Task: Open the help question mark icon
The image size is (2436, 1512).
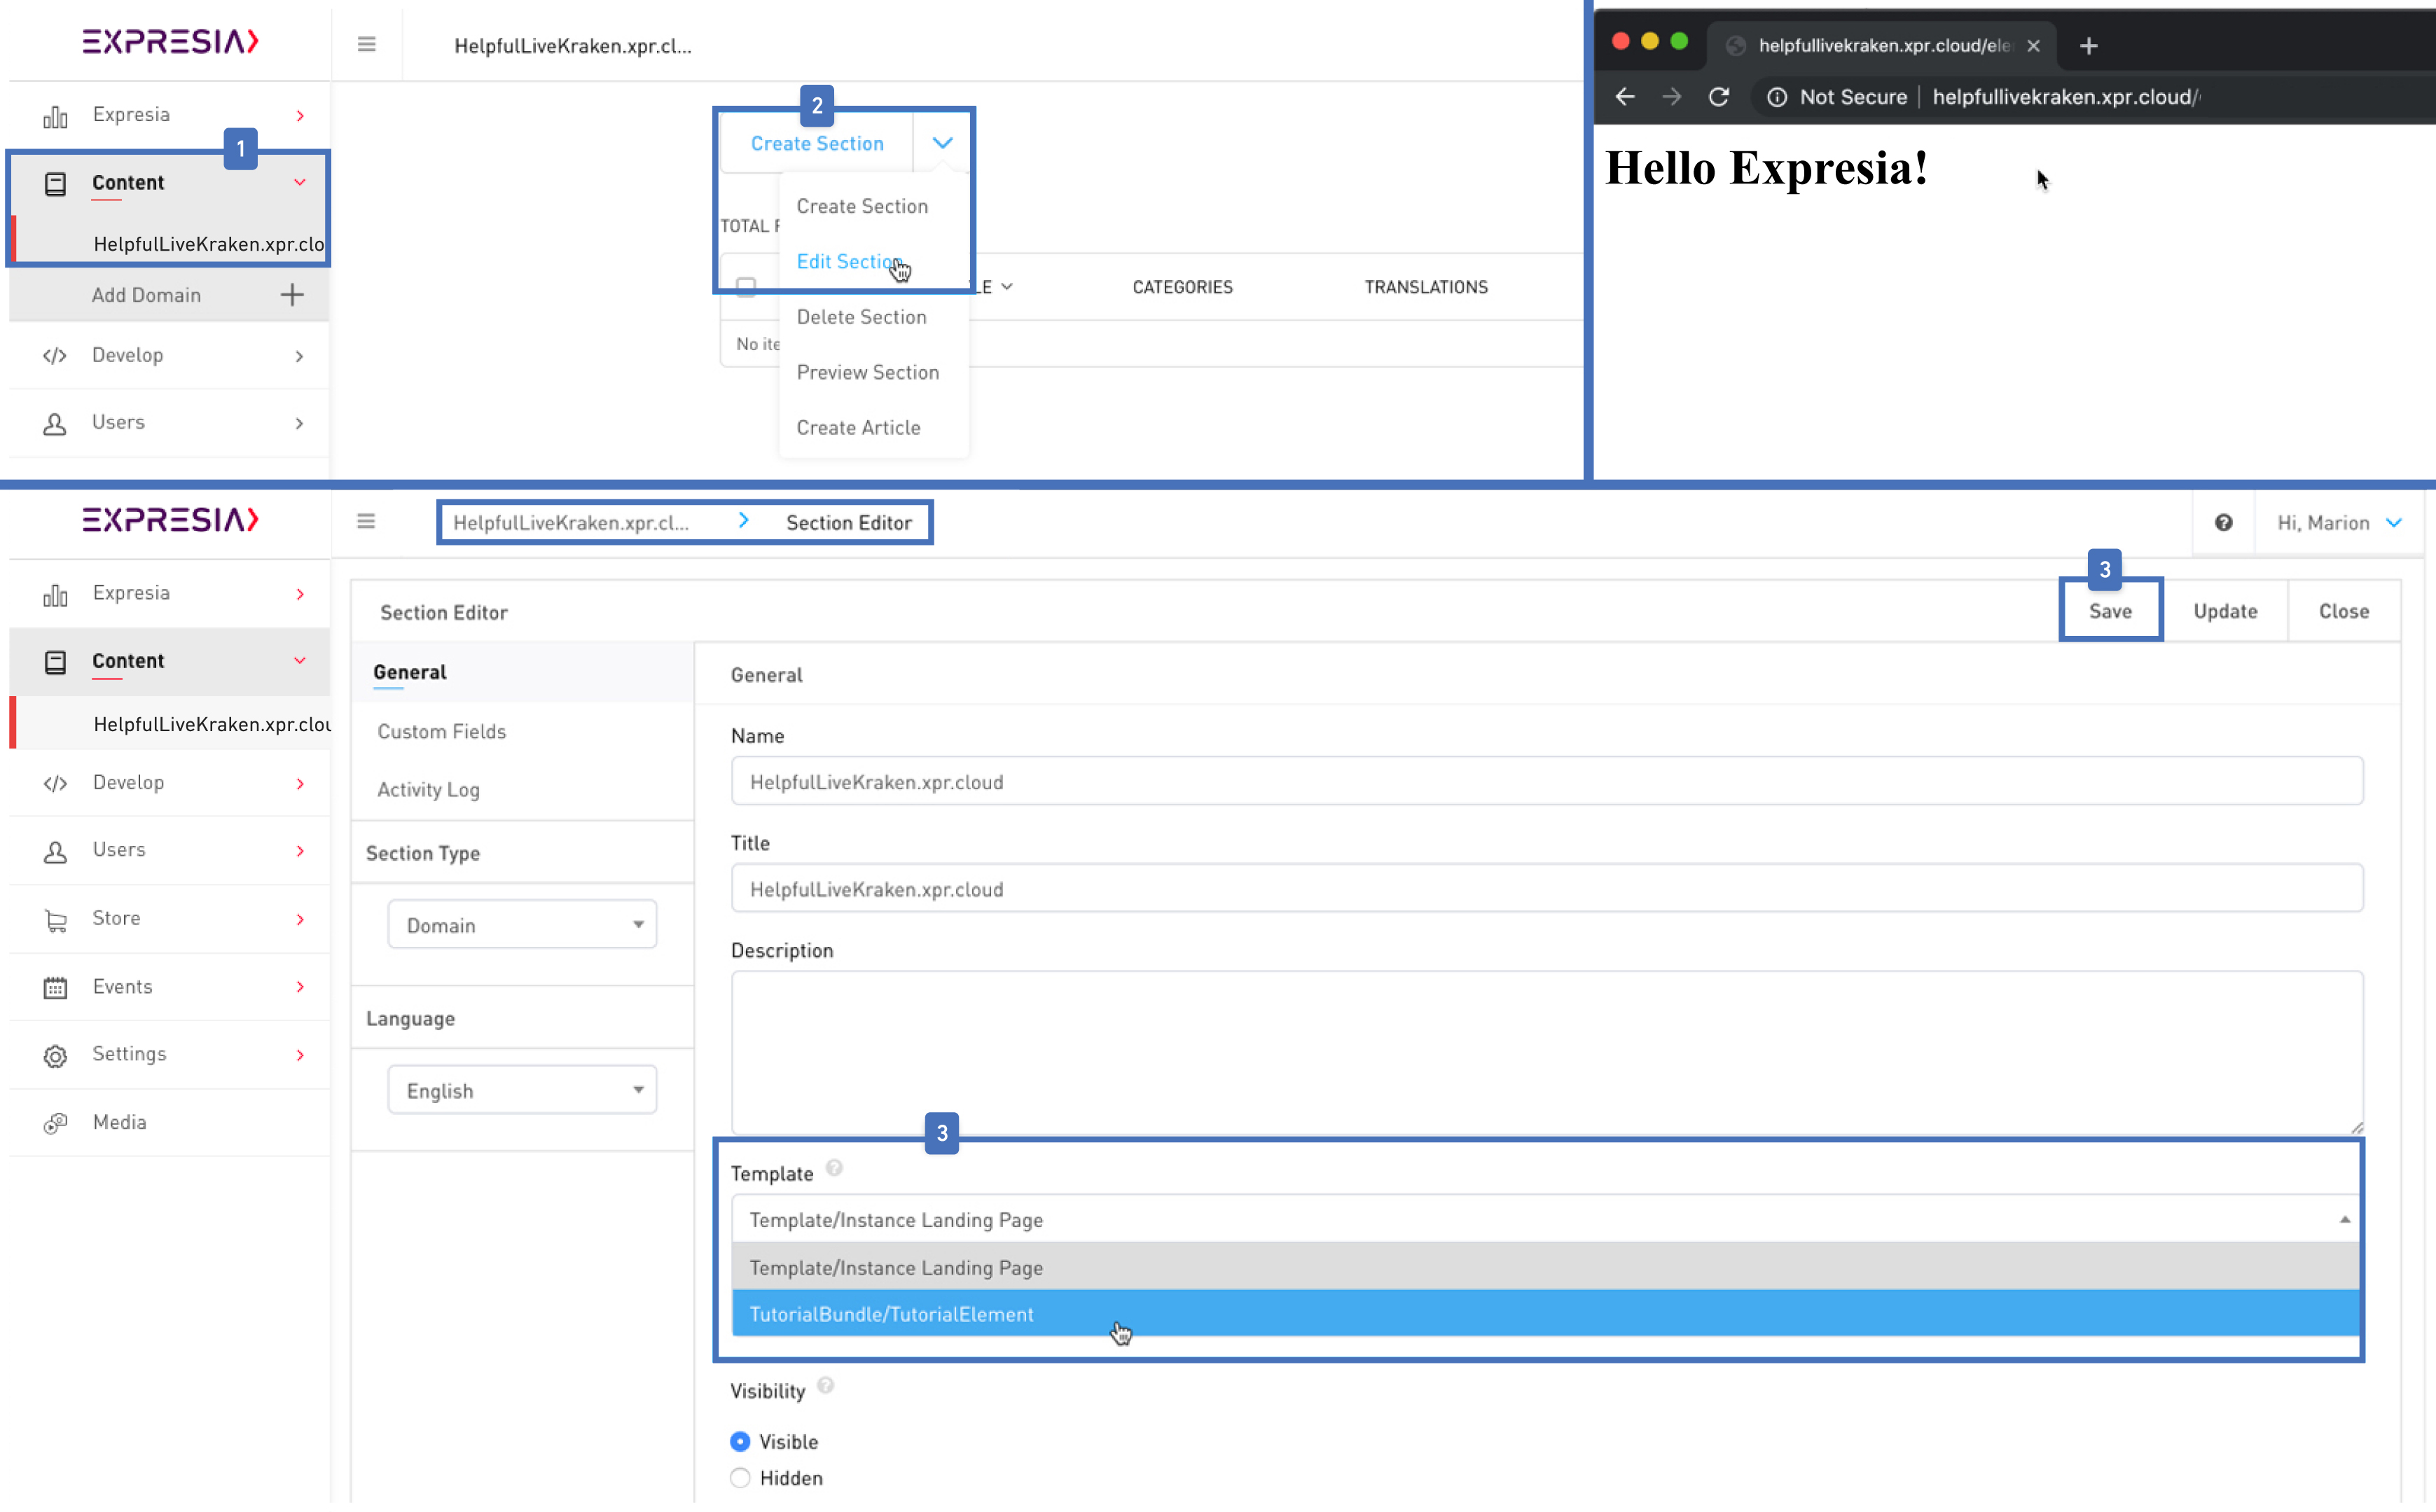Action: coord(2223,522)
